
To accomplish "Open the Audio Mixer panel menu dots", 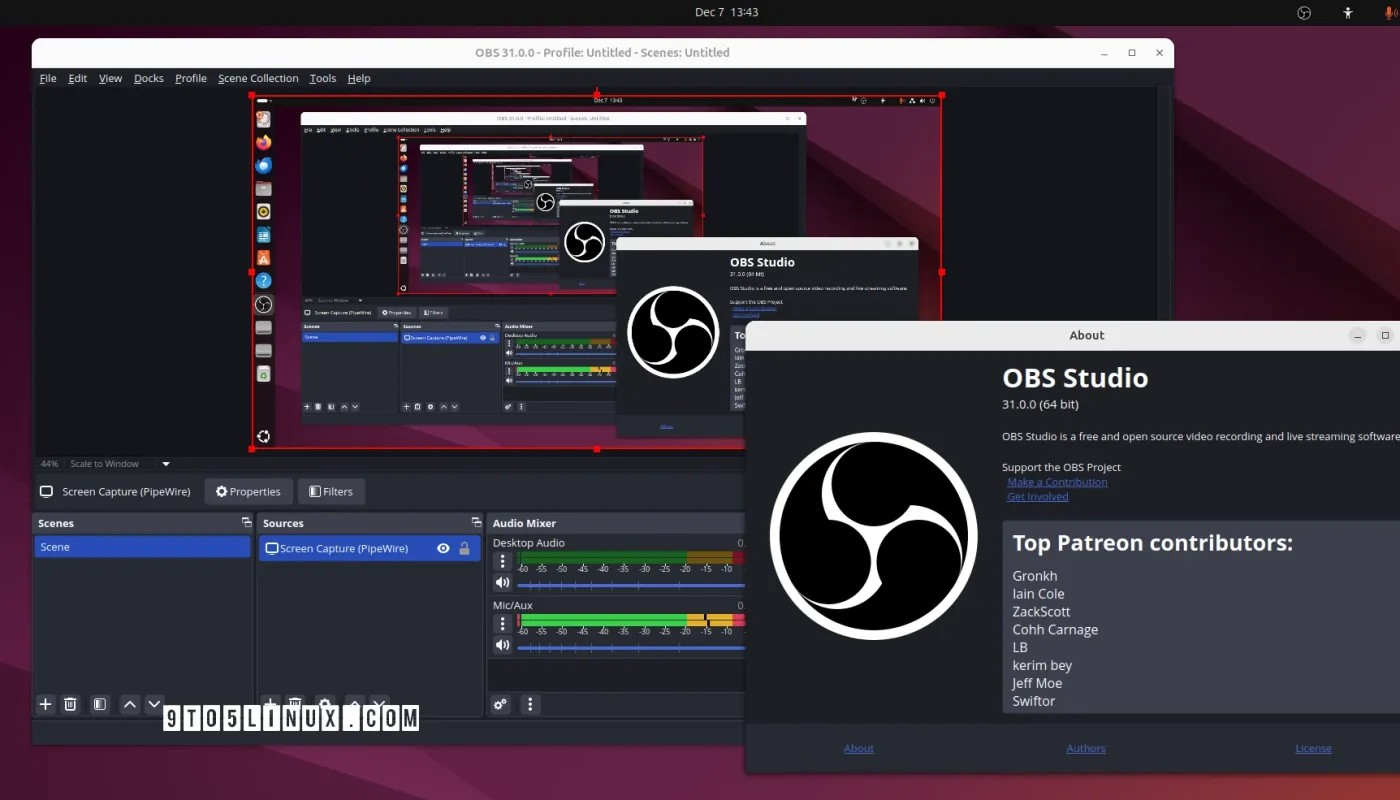I will pyautogui.click(x=529, y=704).
